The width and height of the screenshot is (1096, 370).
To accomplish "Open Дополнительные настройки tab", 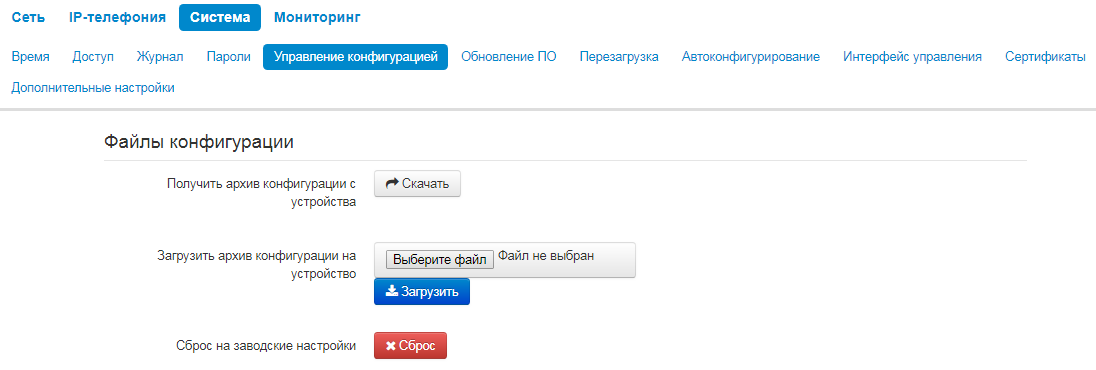I will click(93, 88).
